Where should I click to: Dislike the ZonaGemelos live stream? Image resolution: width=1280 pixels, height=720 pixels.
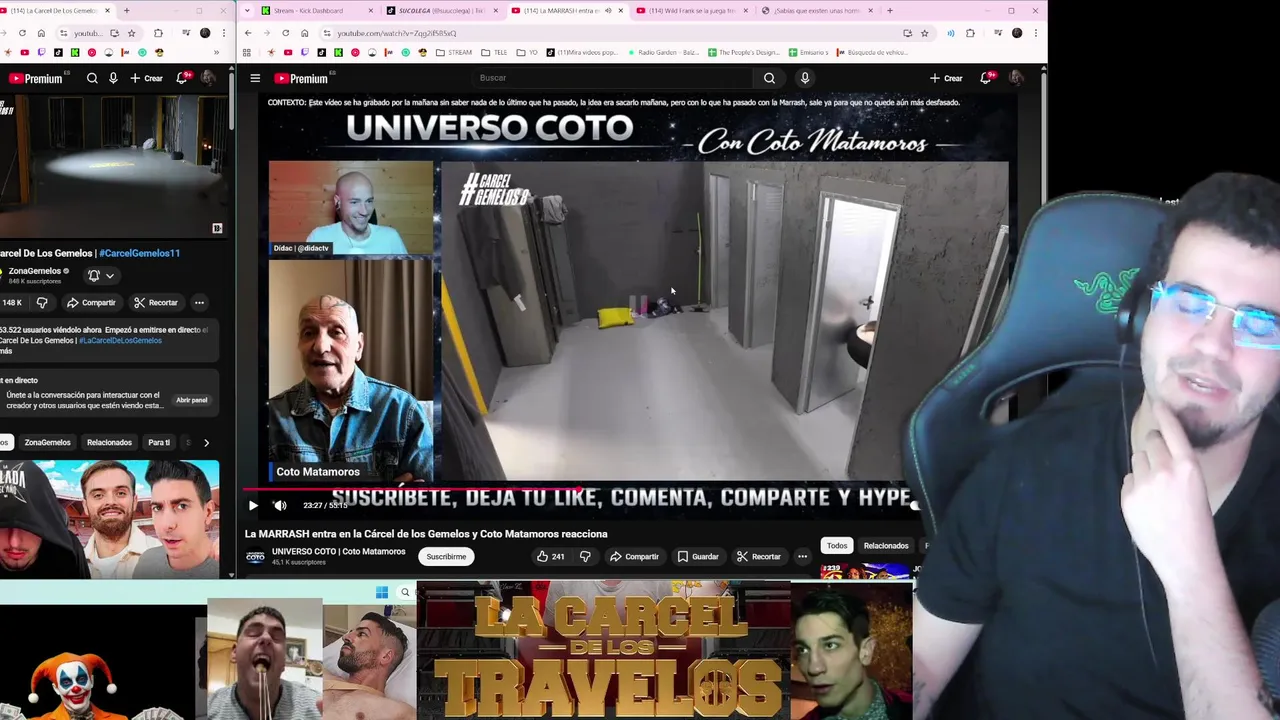click(42, 302)
